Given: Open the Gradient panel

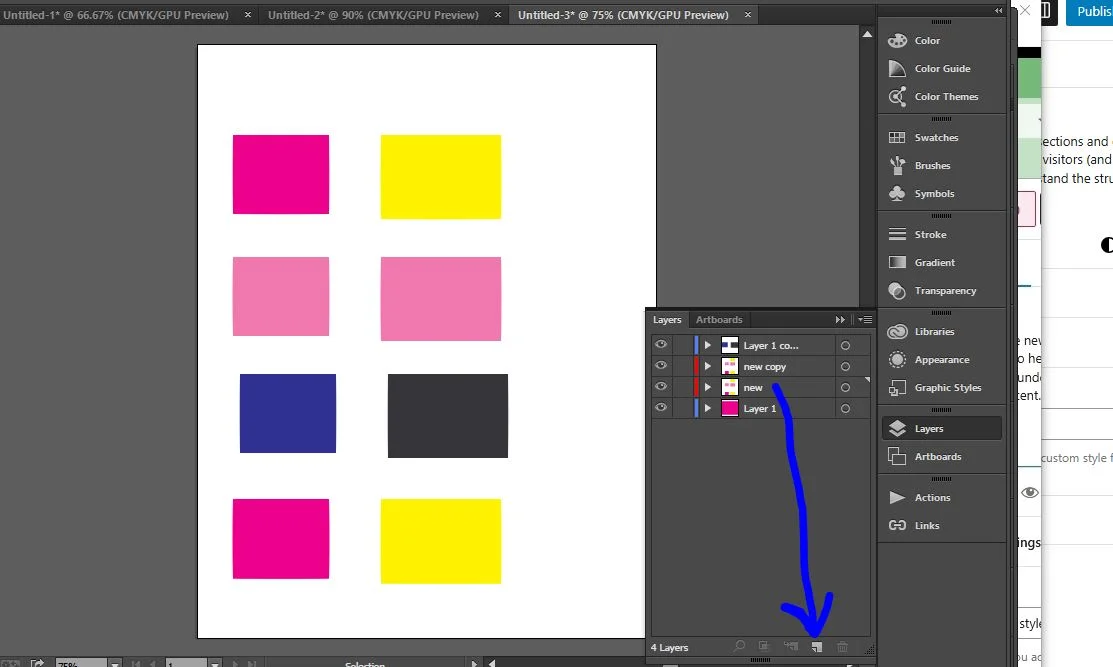Looking at the screenshot, I should point(934,263).
